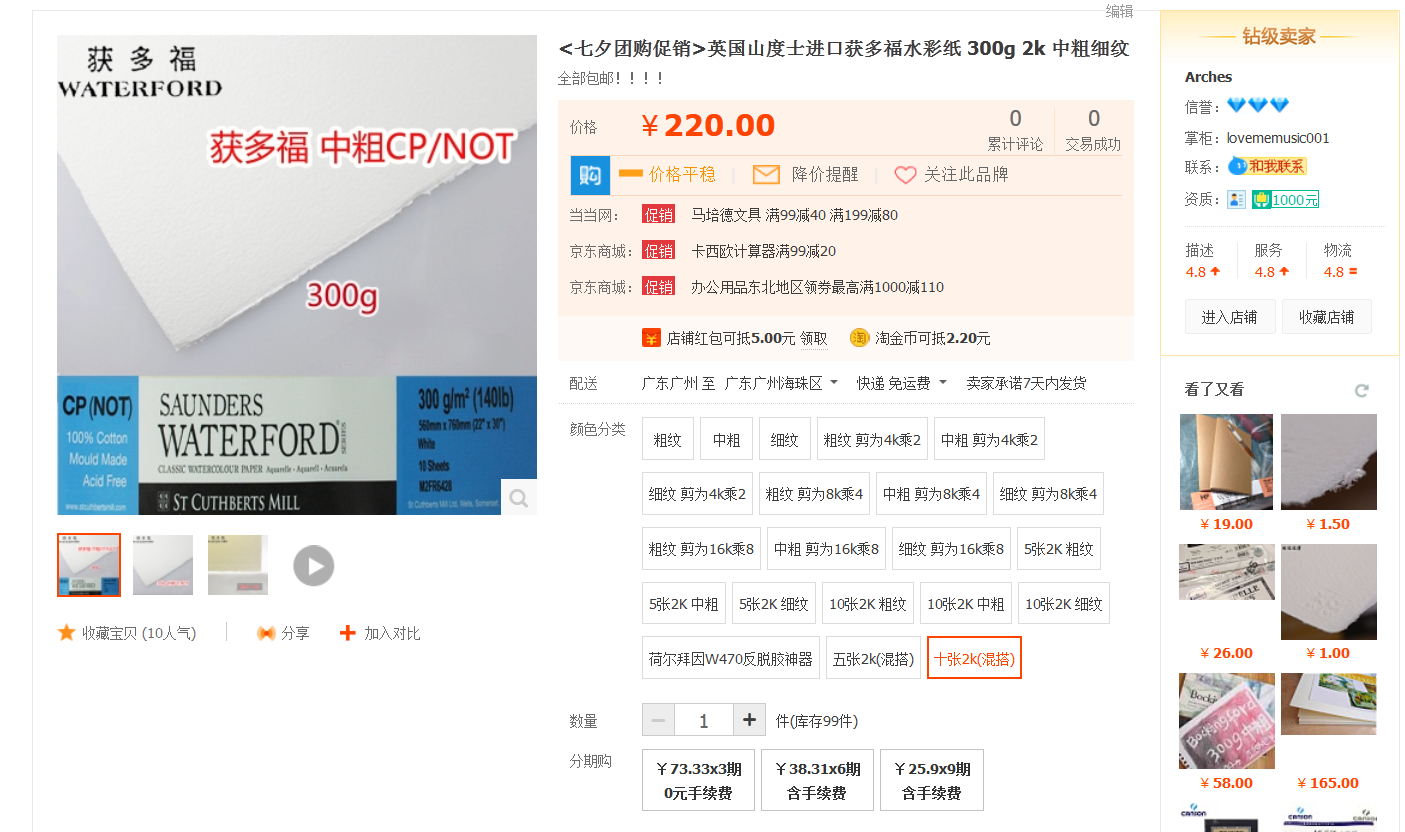Choose 粗纹 剪为4k乘2 variant

point(872,439)
